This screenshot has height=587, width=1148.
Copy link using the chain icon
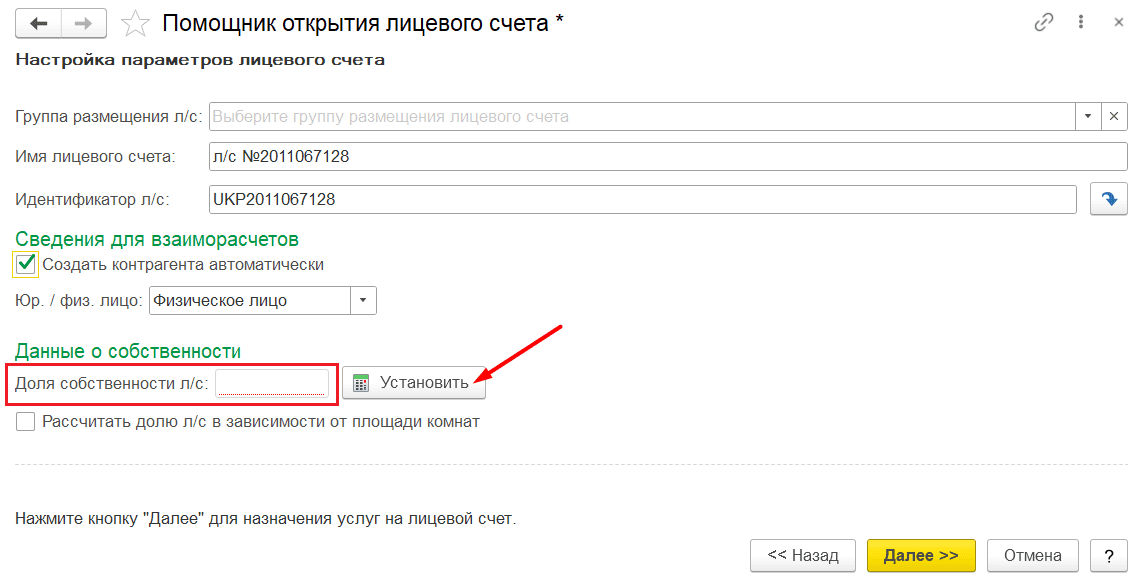click(x=1043, y=23)
